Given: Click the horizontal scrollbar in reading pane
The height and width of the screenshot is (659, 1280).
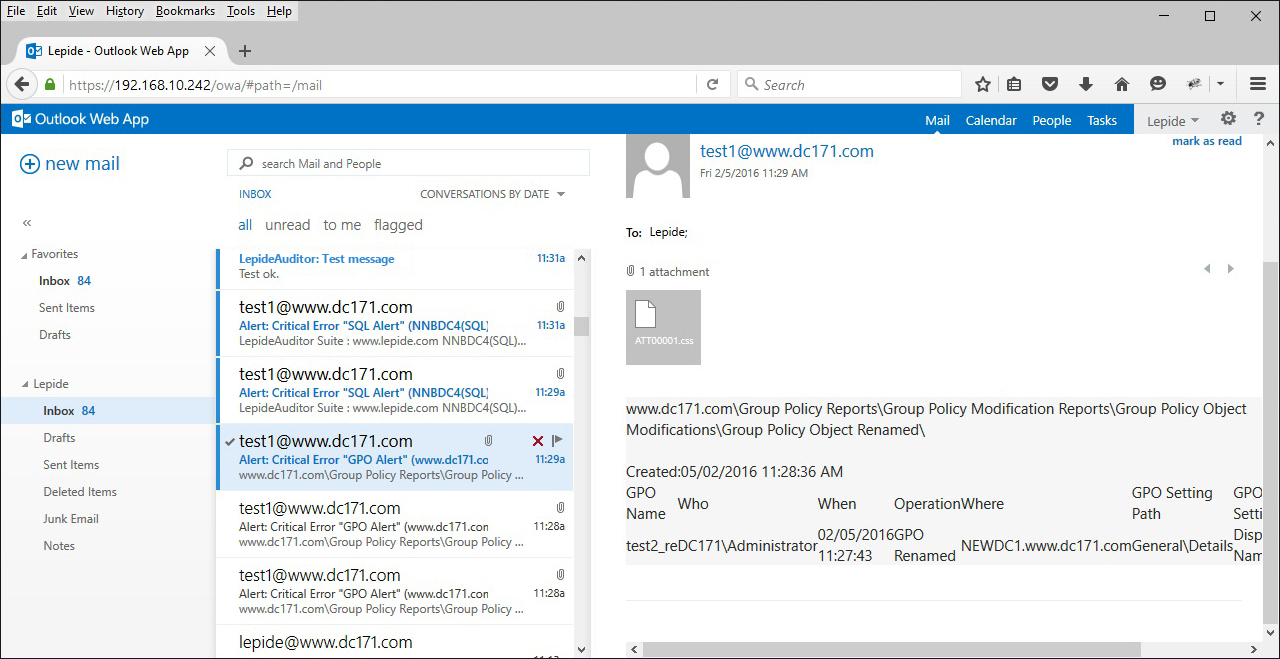Looking at the screenshot, I should (890, 649).
